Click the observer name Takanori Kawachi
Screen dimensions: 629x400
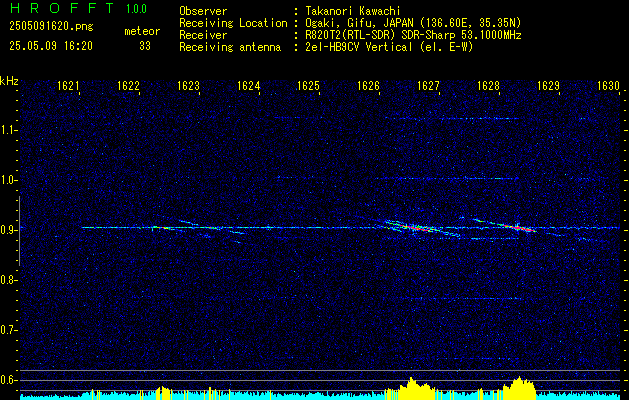click(x=353, y=11)
